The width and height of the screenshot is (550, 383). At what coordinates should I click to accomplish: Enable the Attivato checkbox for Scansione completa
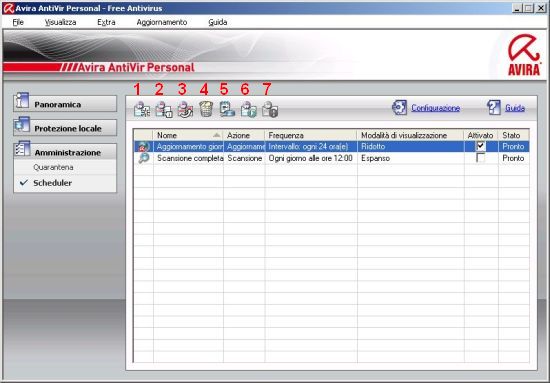pos(481,158)
